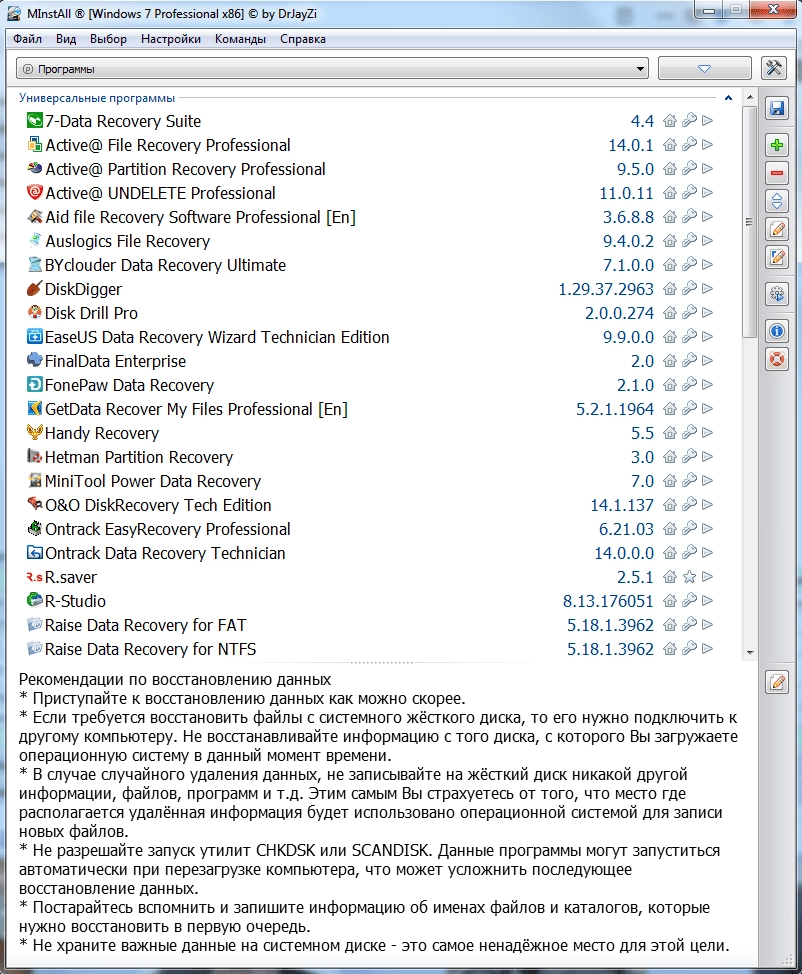802x974 pixels.
Task: Select Active@ UNDELETE Professional entry
Action: [160, 193]
